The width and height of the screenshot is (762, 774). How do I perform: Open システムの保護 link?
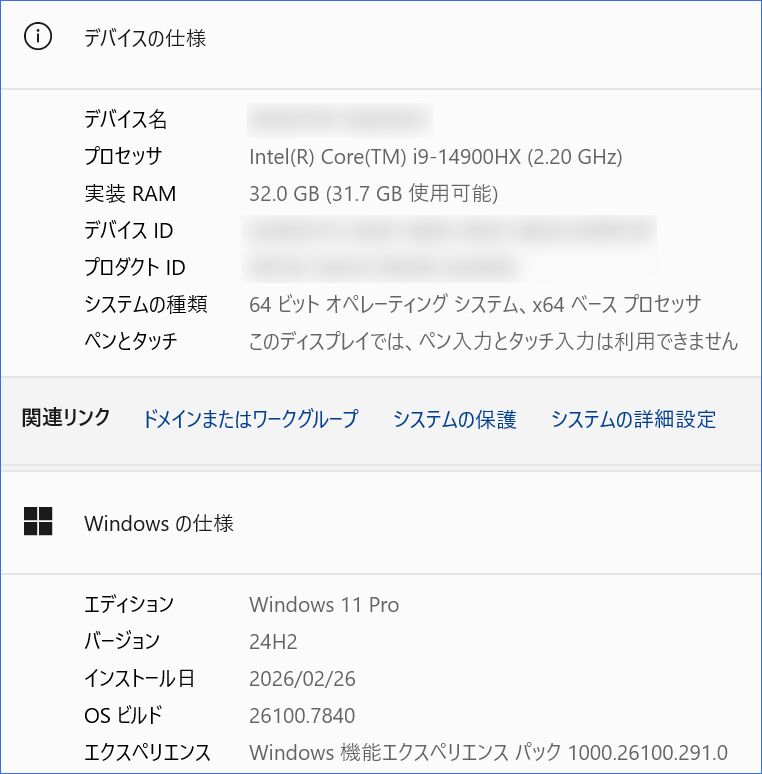454,419
